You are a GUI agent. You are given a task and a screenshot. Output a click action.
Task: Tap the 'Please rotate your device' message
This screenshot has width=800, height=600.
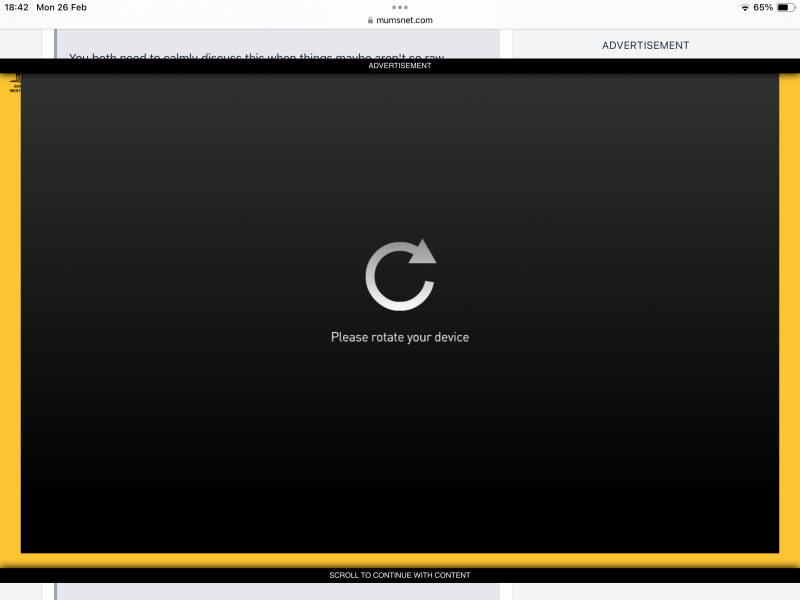click(400, 337)
